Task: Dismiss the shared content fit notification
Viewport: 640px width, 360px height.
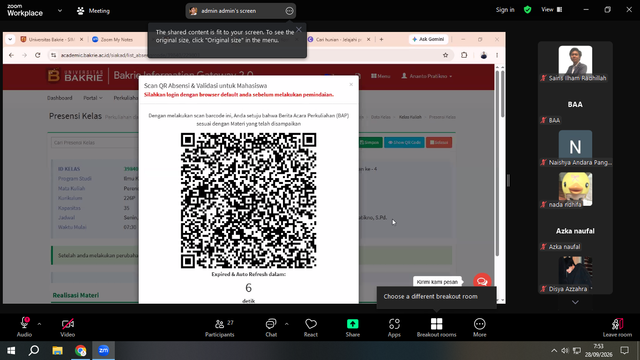Action: (299, 29)
